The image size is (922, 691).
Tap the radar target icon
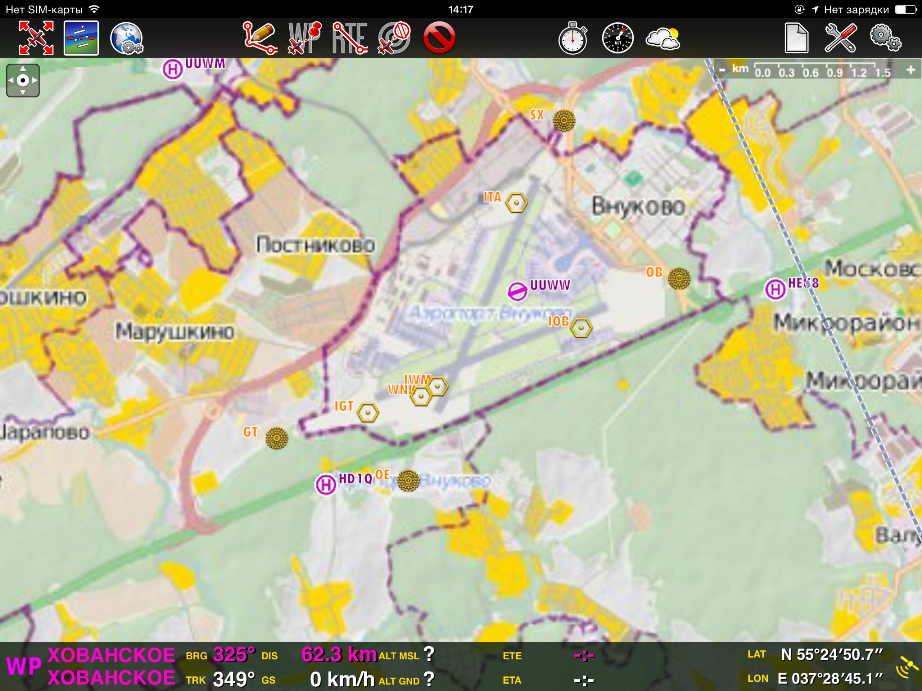click(x=394, y=38)
